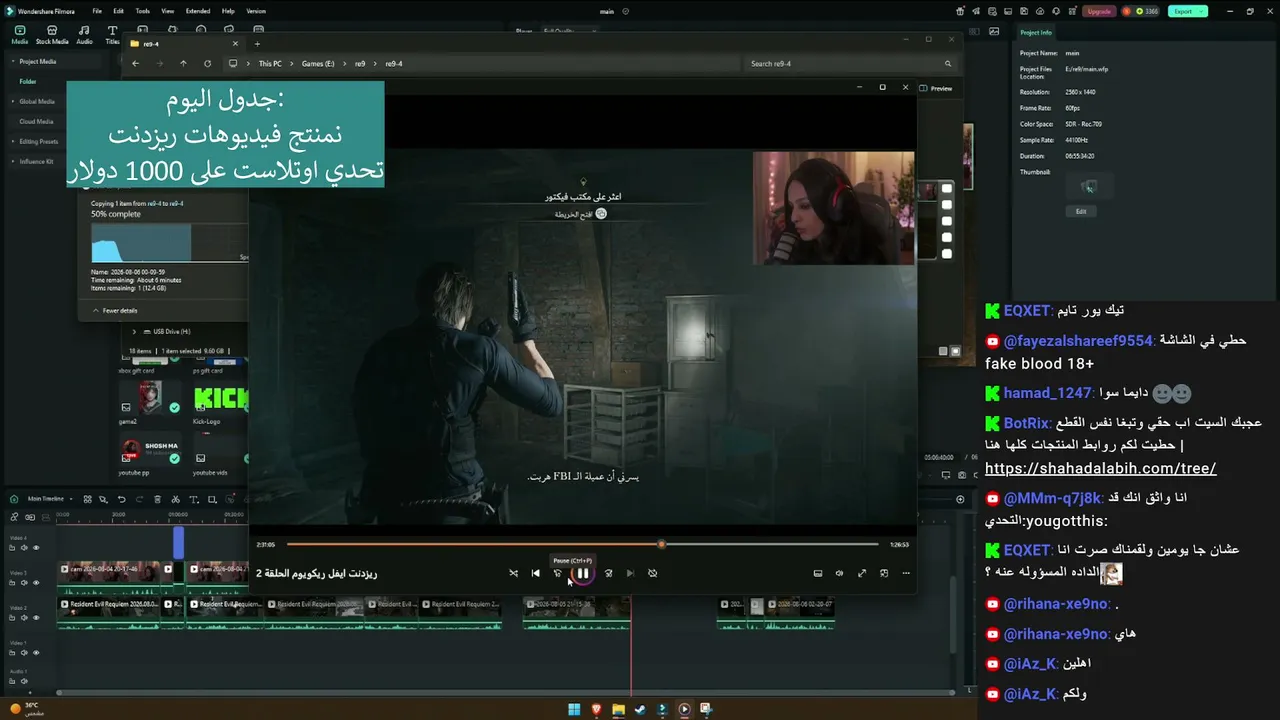Open the Stock Media tab
The height and width of the screenshot is (720, 1280).
point(52,35)
